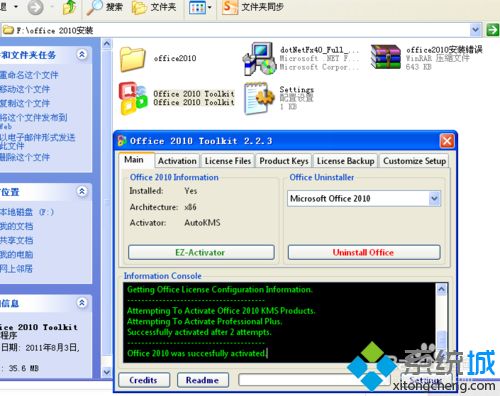The width and height of the screenshot is (500, 396).
Task: Click 移动这个文件 link
Action: pyautogui.click(x=25, y=89)
